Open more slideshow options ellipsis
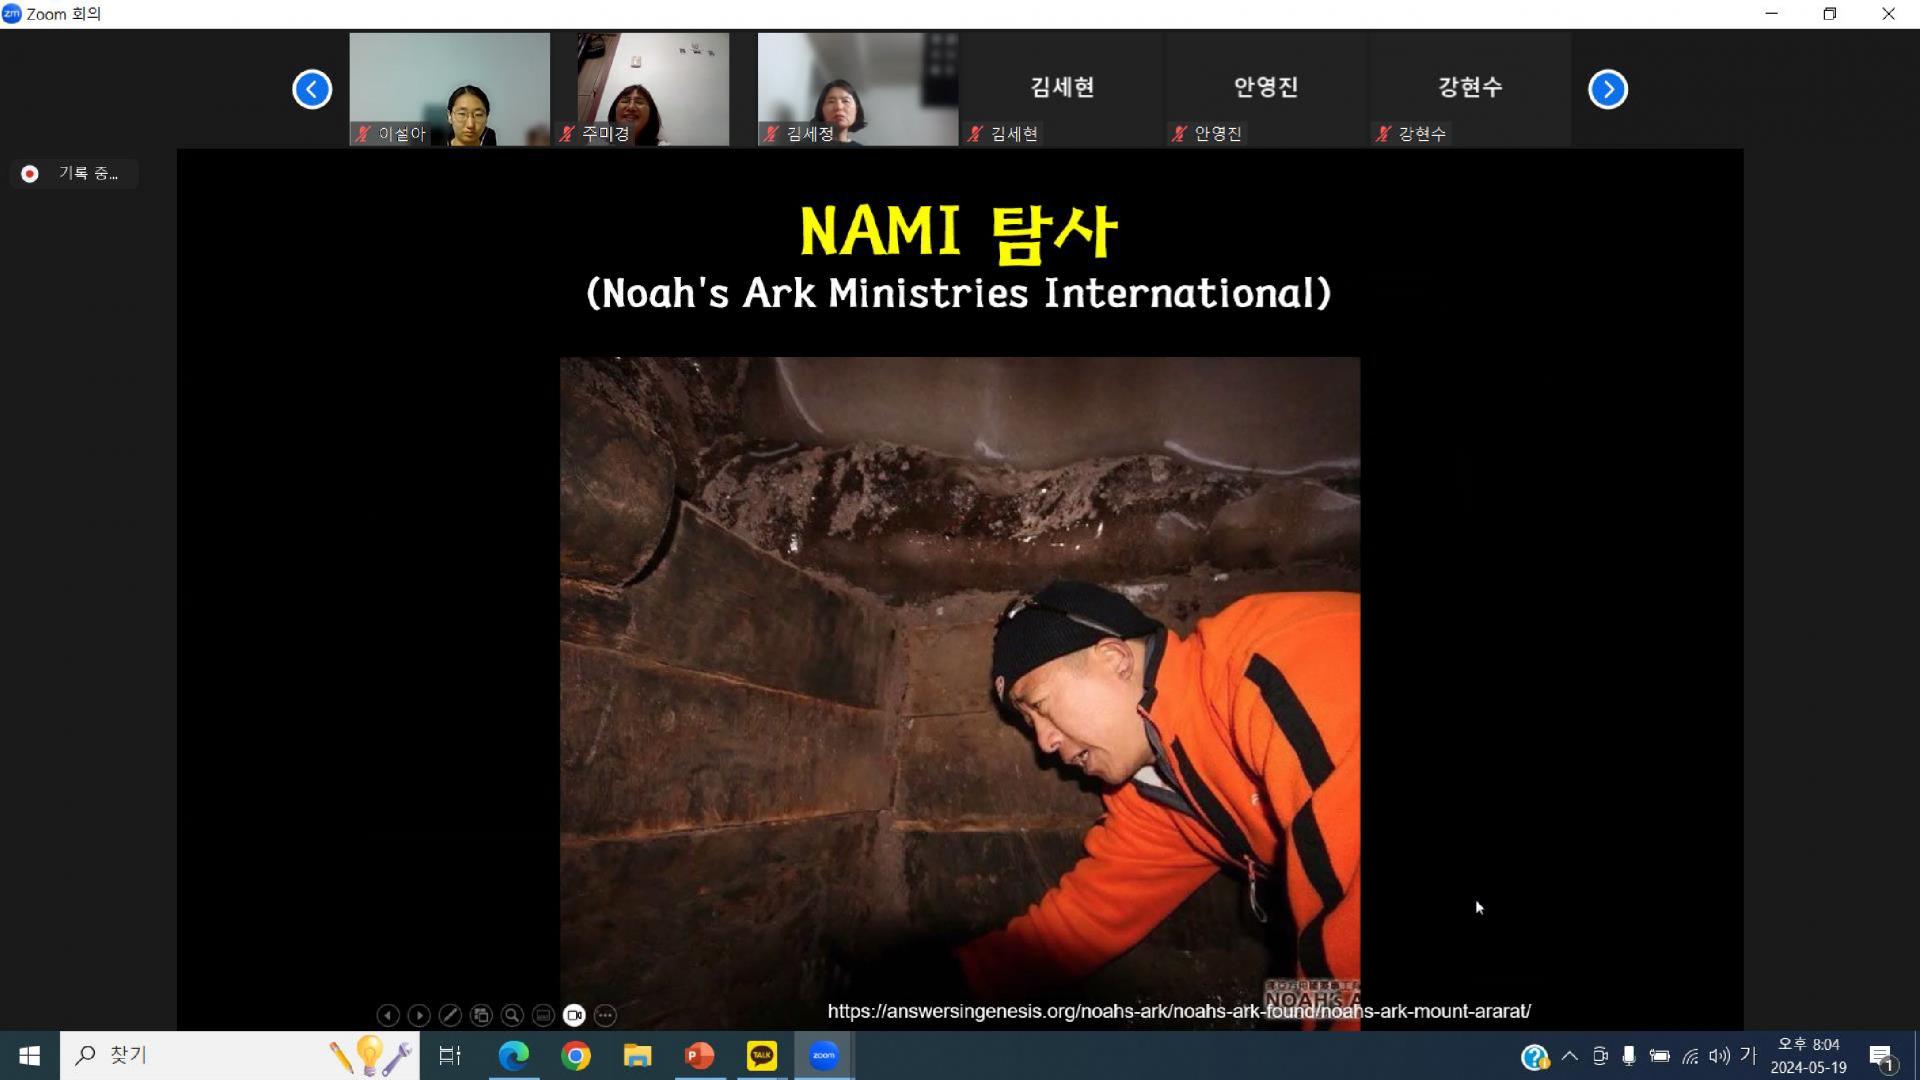 click(605, 1015)
